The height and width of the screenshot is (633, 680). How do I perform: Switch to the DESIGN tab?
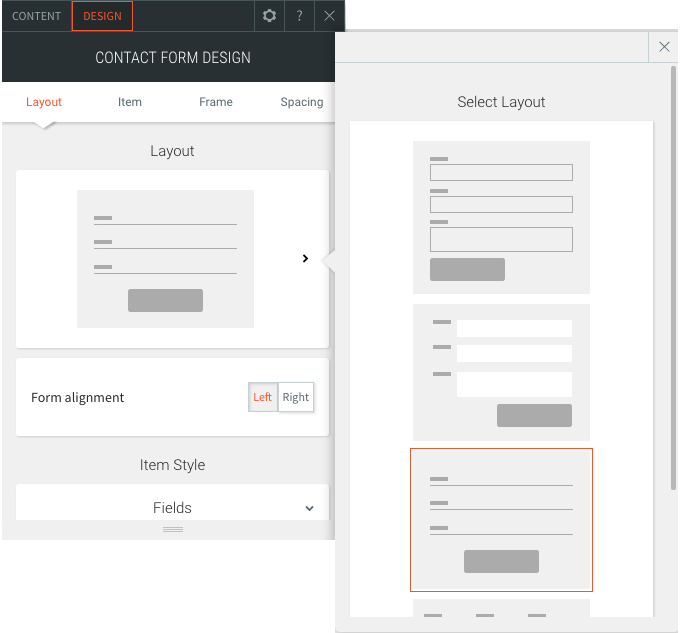coord(102,16)
